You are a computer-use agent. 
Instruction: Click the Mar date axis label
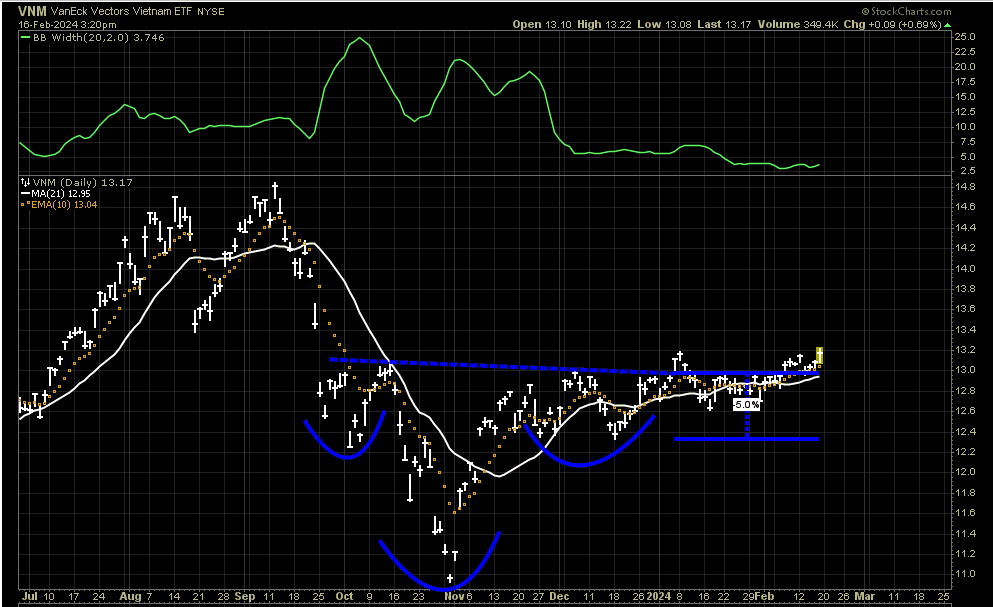[864, 596]
